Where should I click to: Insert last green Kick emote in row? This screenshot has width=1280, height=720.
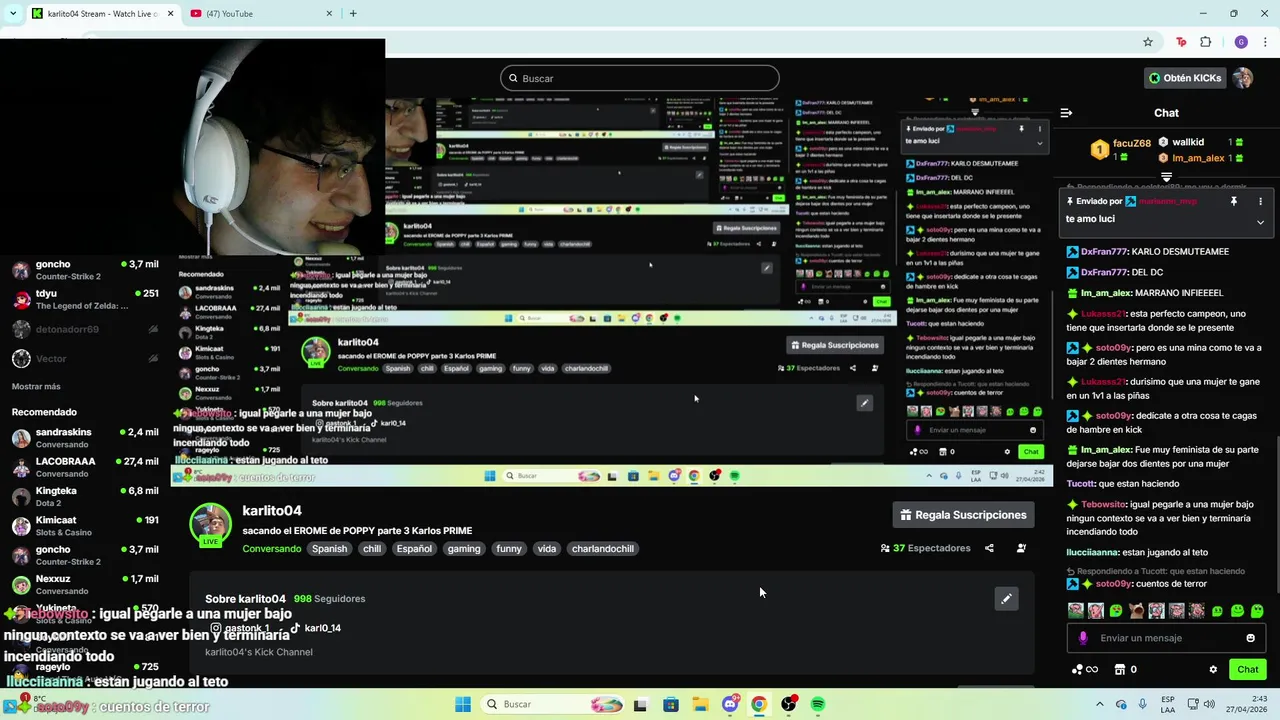1257,610
